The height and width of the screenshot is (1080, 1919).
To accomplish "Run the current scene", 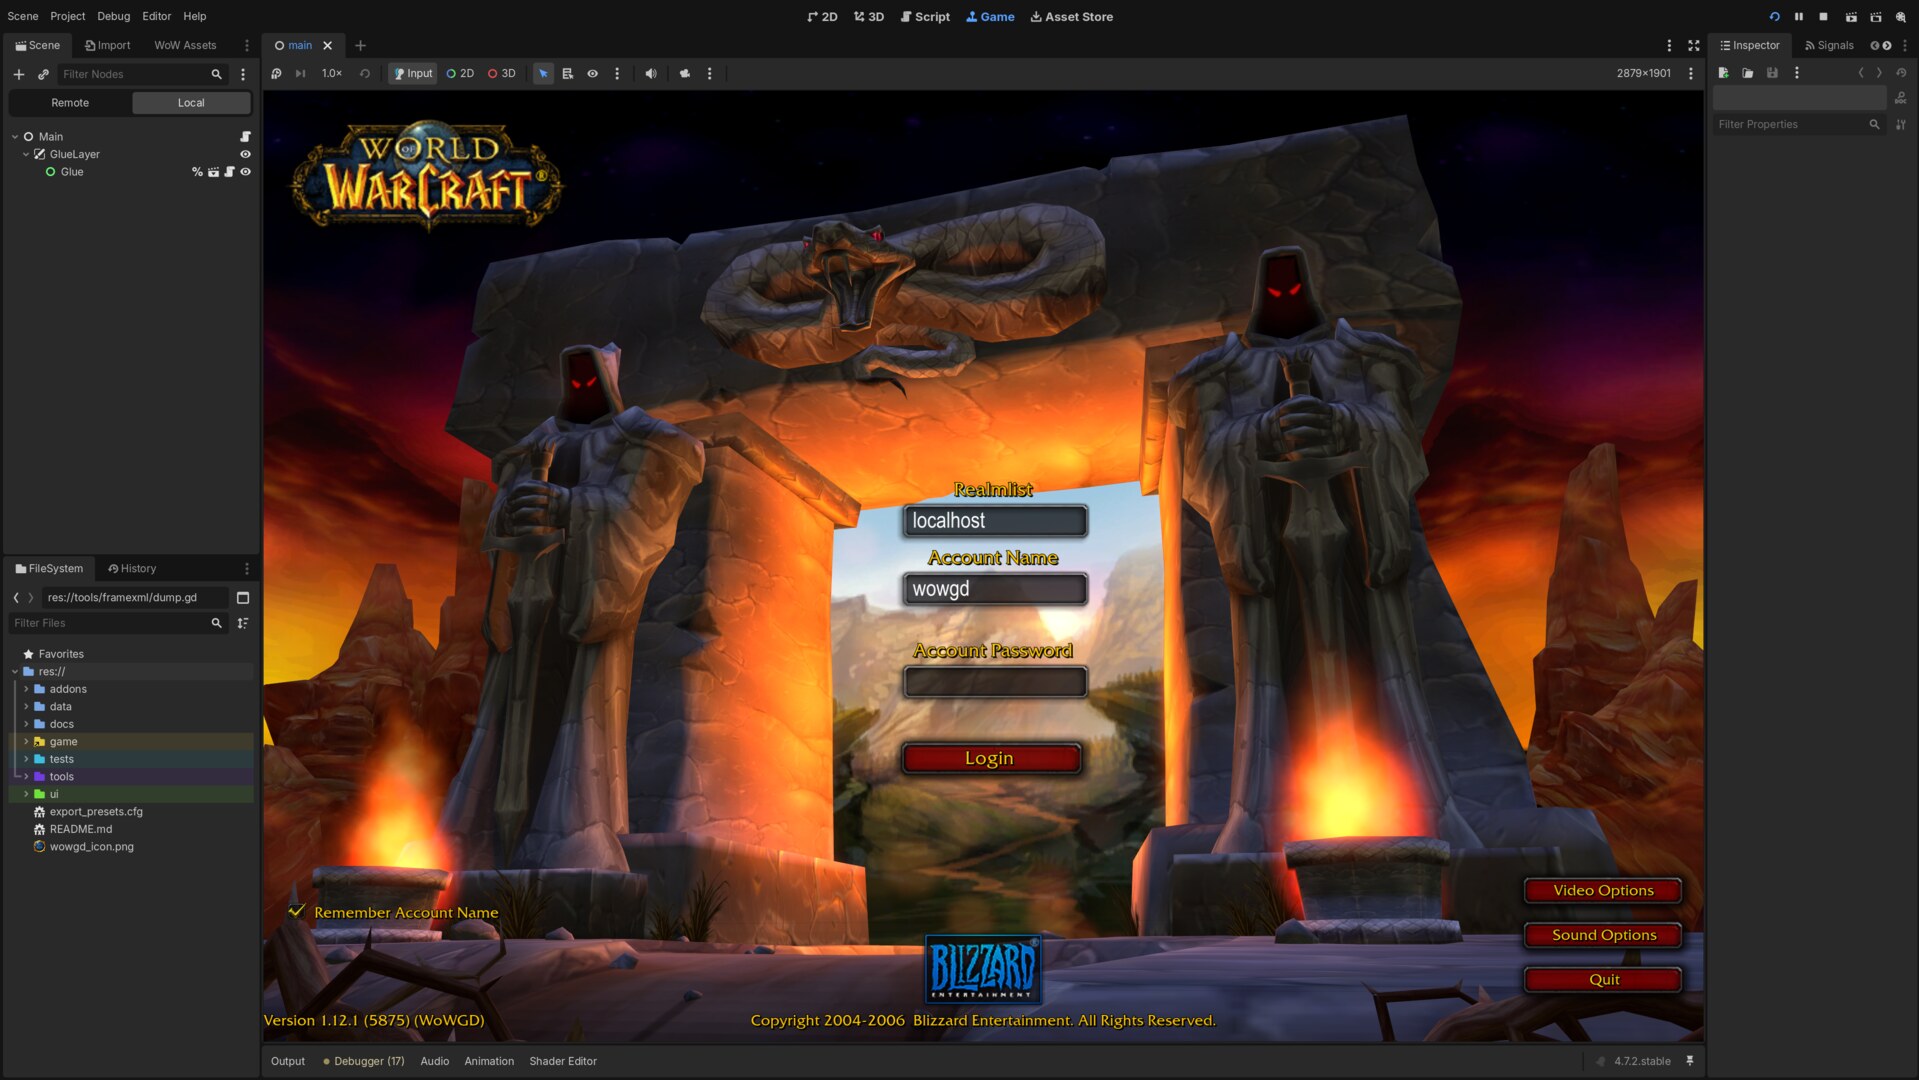I will click(1851, 17).
